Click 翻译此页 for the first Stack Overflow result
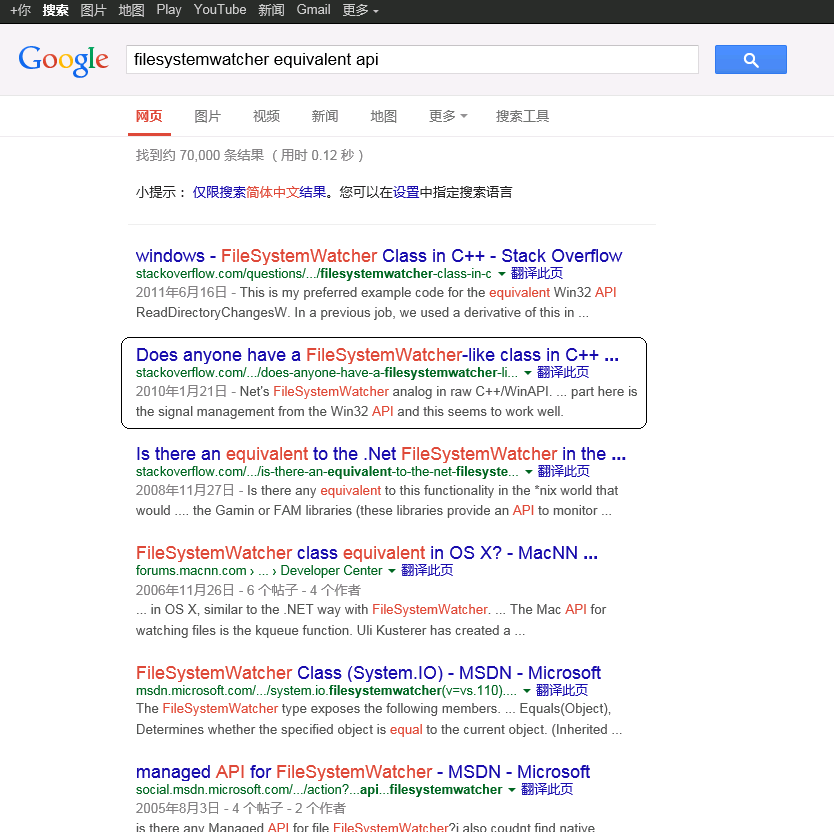This screenshot has height=832, width=834. pos(537,273)
